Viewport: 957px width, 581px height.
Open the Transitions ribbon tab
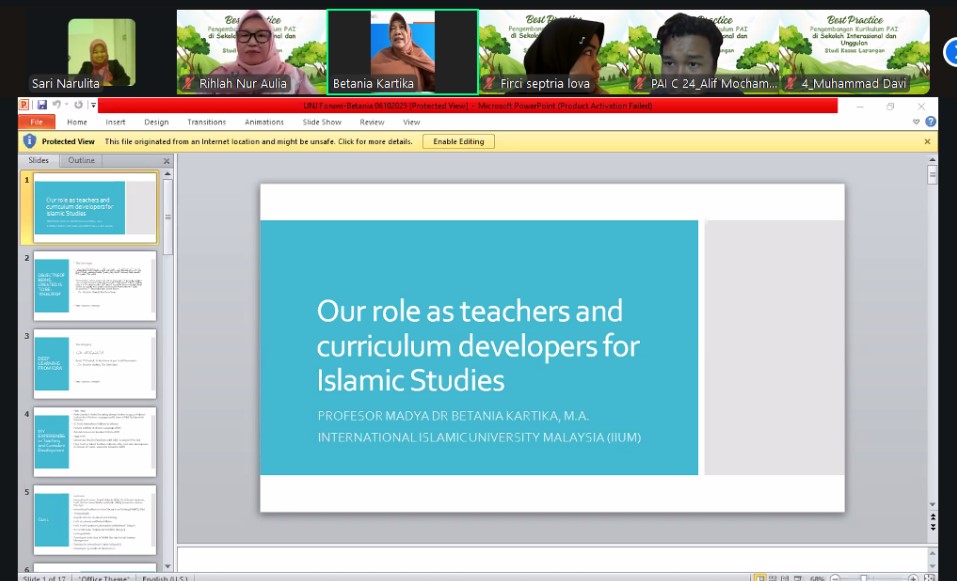(x=206, y=122)
